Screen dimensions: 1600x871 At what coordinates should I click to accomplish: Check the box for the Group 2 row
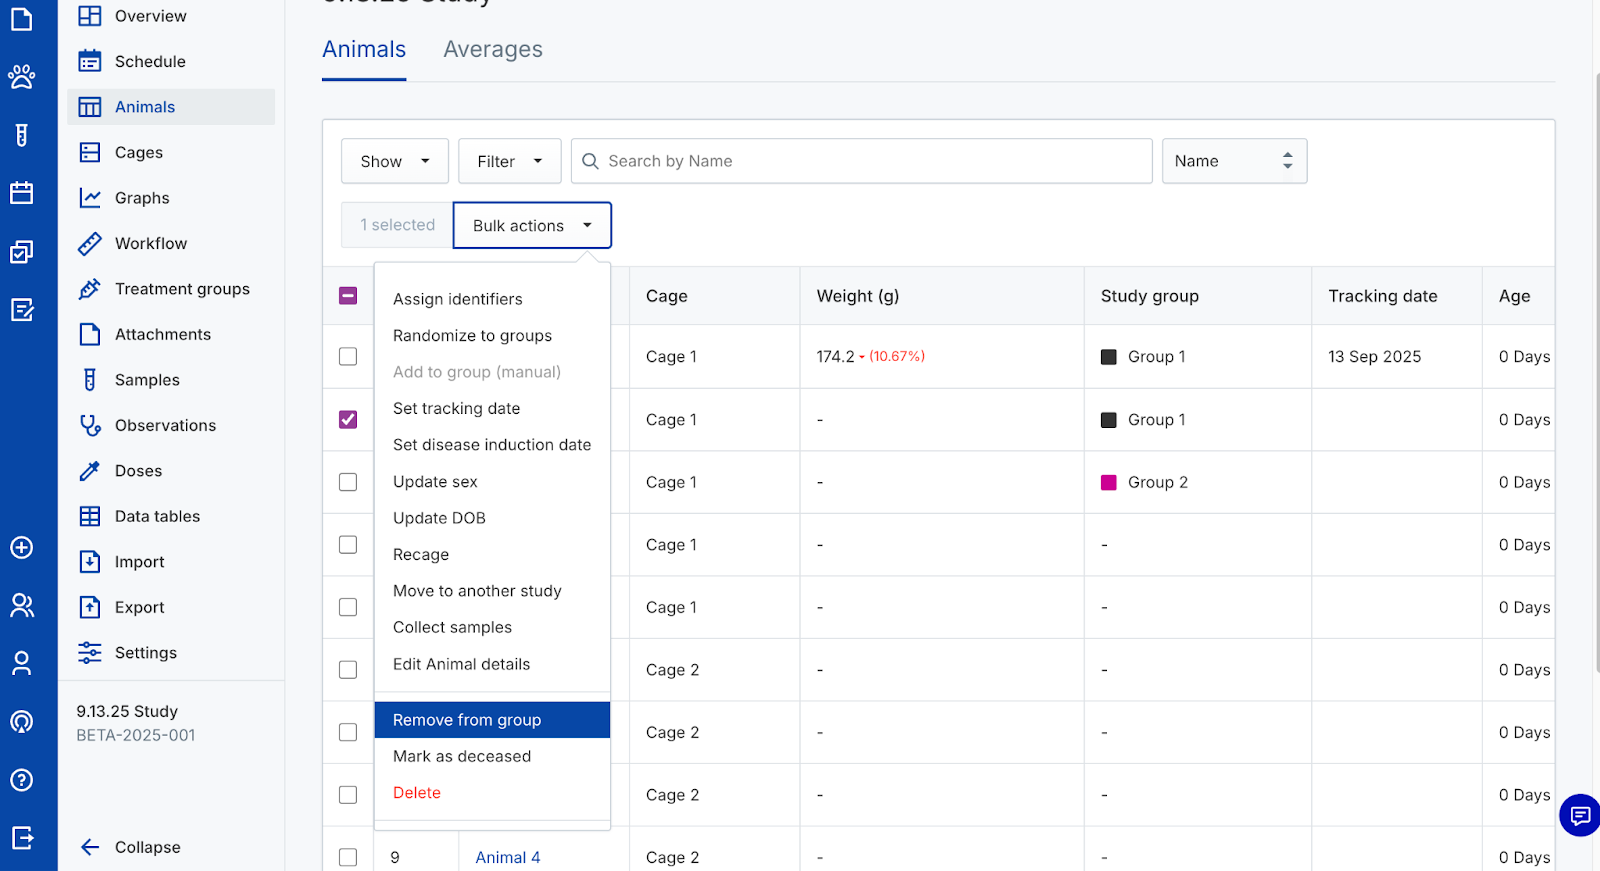click(348, 482)
